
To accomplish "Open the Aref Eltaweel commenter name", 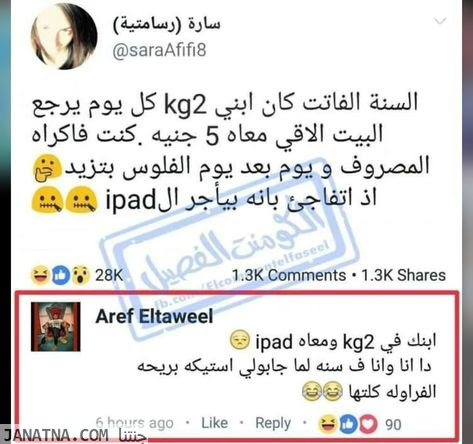I will (154, 316).
